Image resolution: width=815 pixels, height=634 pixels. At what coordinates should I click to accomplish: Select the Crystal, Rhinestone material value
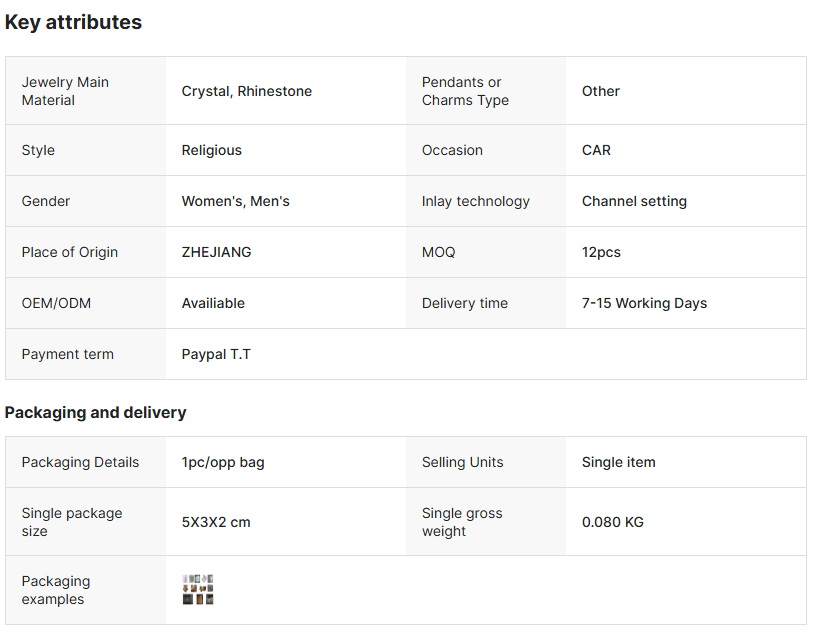click(246, 91)
